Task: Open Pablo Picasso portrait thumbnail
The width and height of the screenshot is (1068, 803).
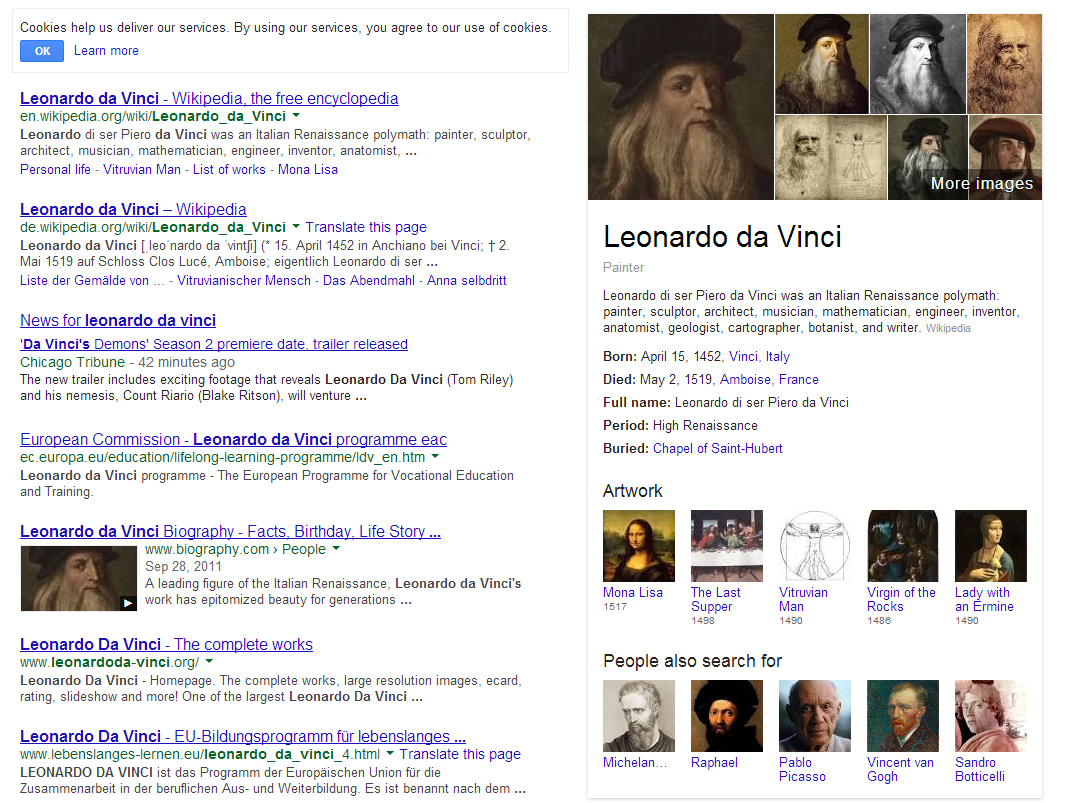Action: [x=815, y=716]
